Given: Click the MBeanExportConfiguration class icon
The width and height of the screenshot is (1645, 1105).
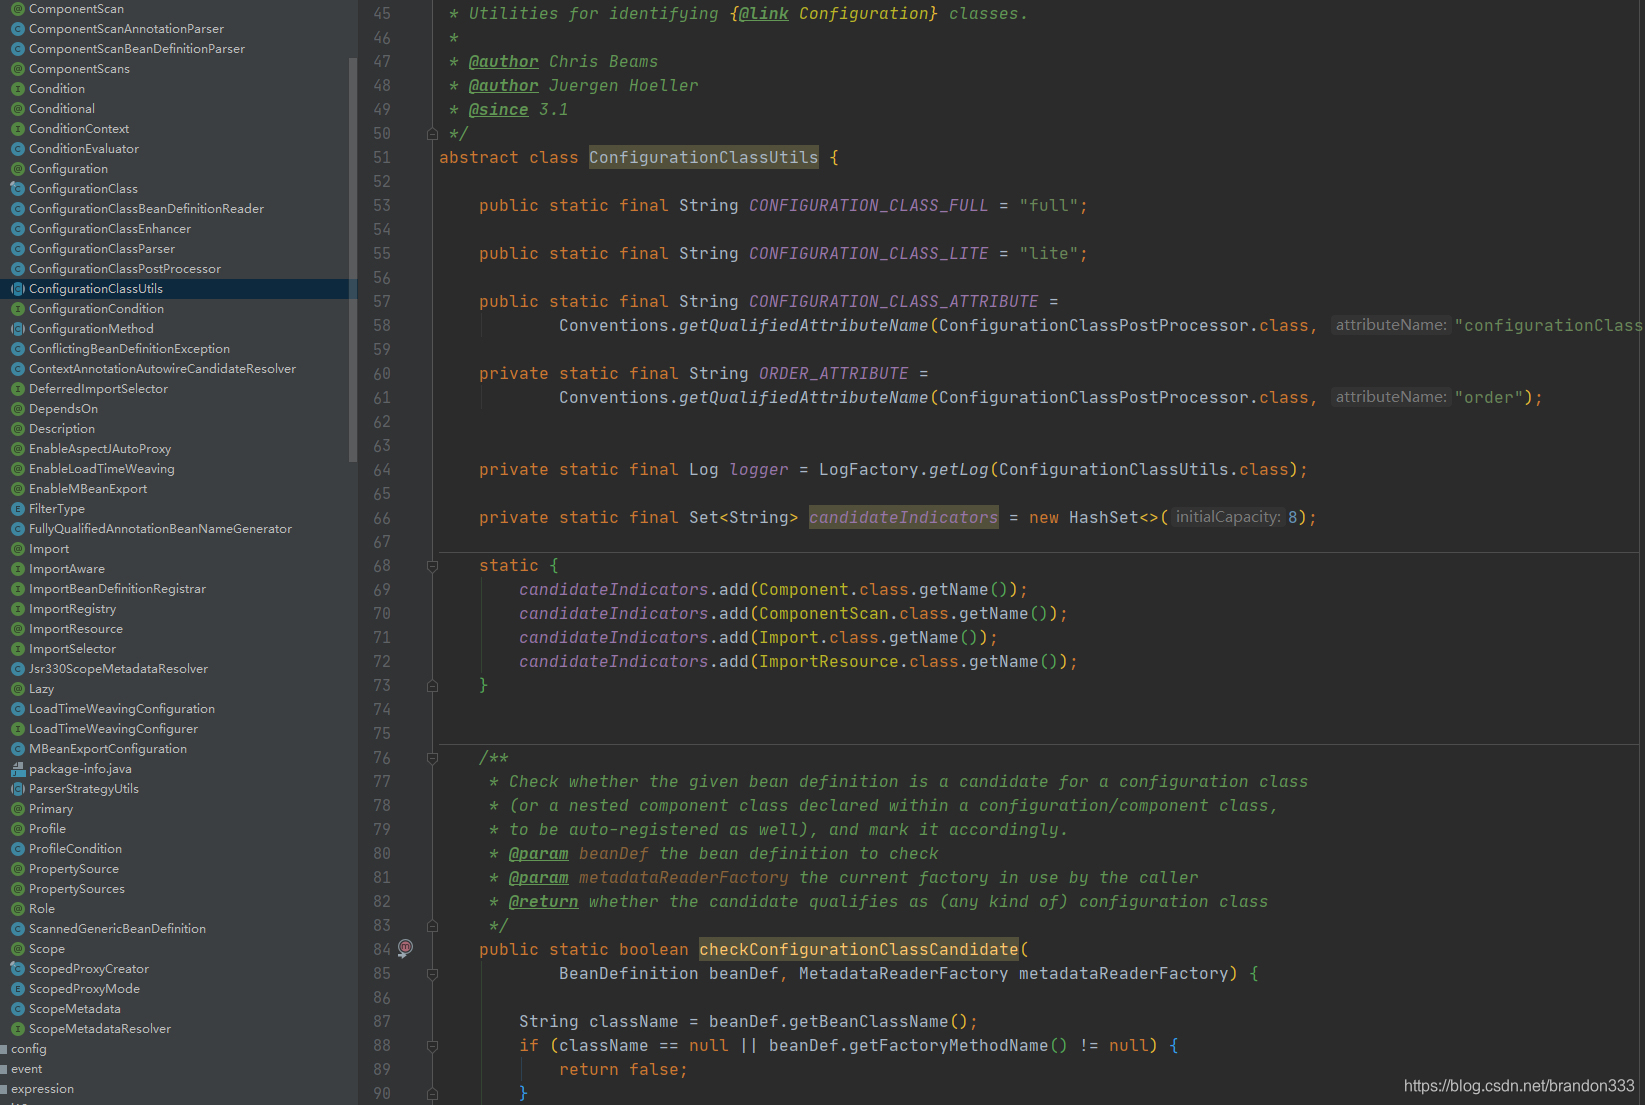Looking at the screenshot, I should [17, 749].
